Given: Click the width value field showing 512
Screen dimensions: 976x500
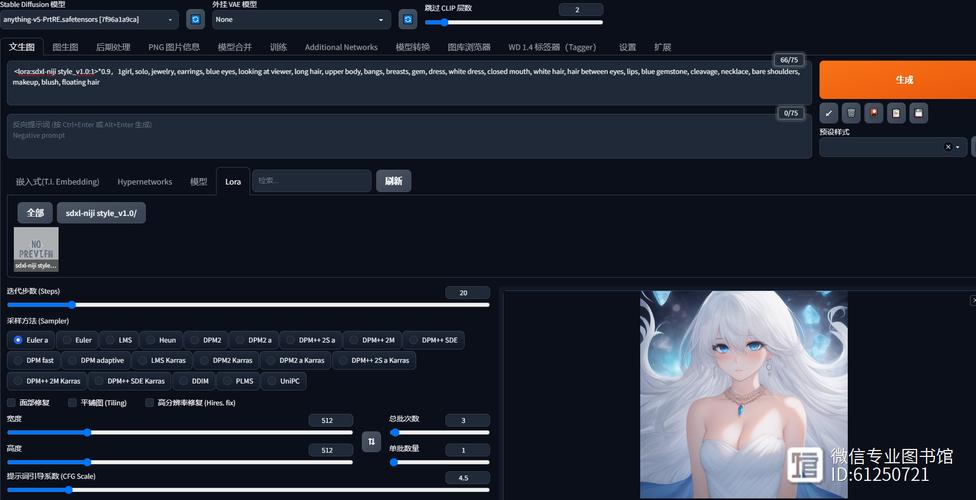Looking at the screenshot, I should coord(331,420).
